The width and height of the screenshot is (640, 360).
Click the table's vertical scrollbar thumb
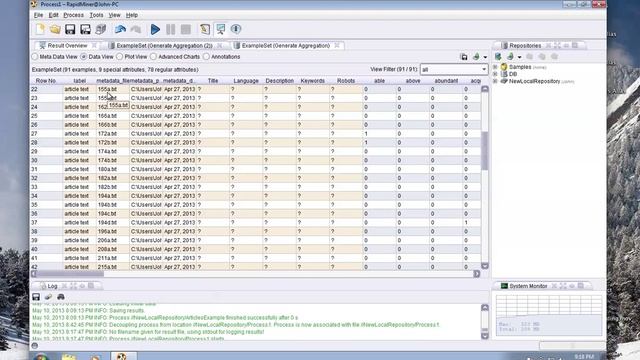(x=485, y=150)
